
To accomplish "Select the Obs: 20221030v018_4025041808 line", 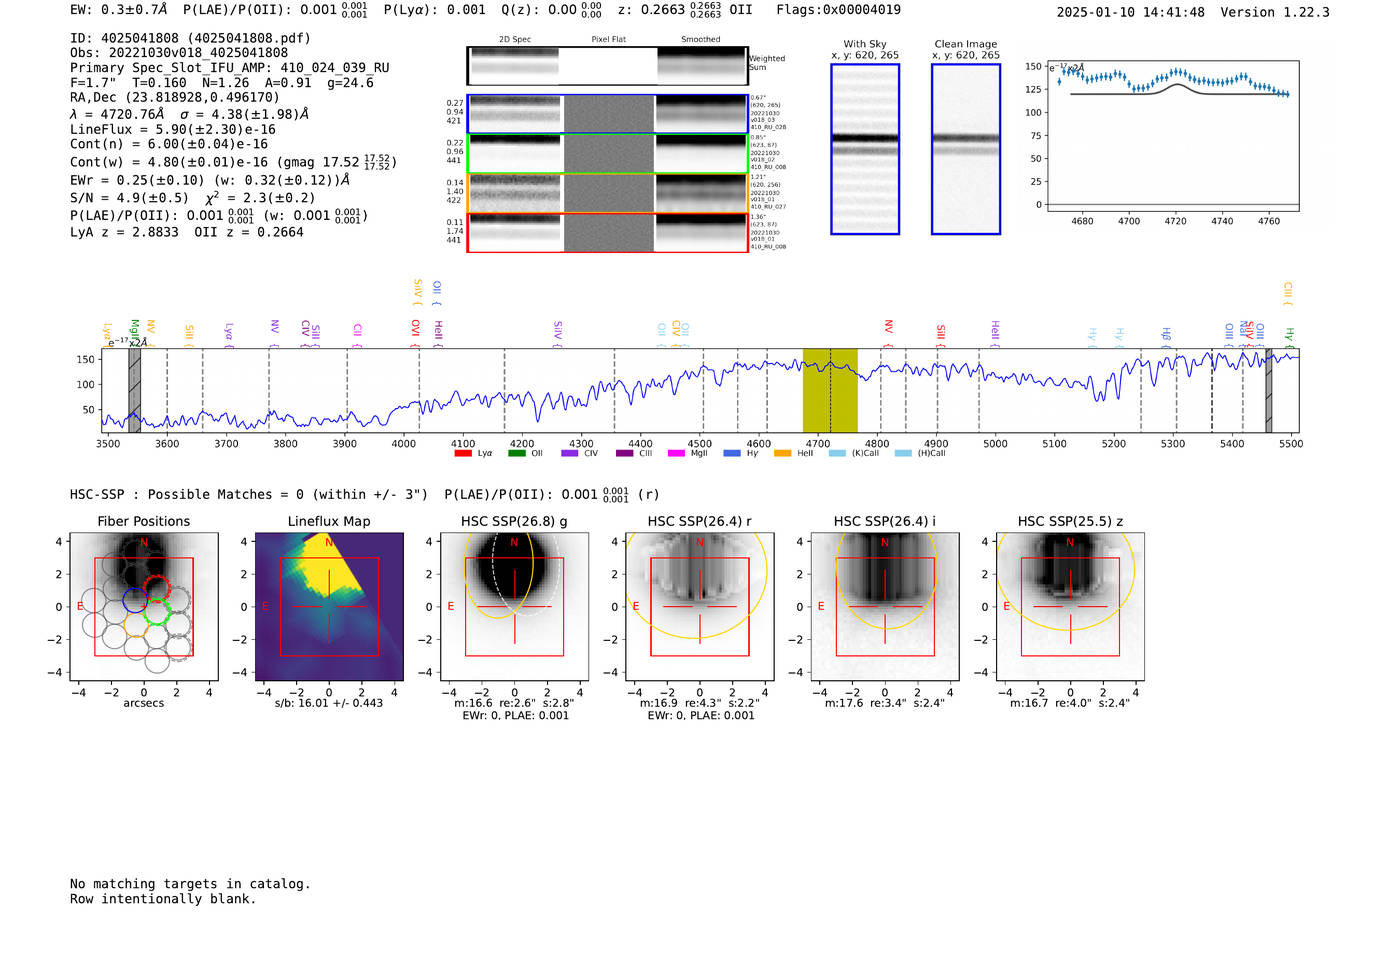I will (x=179, y=53).
